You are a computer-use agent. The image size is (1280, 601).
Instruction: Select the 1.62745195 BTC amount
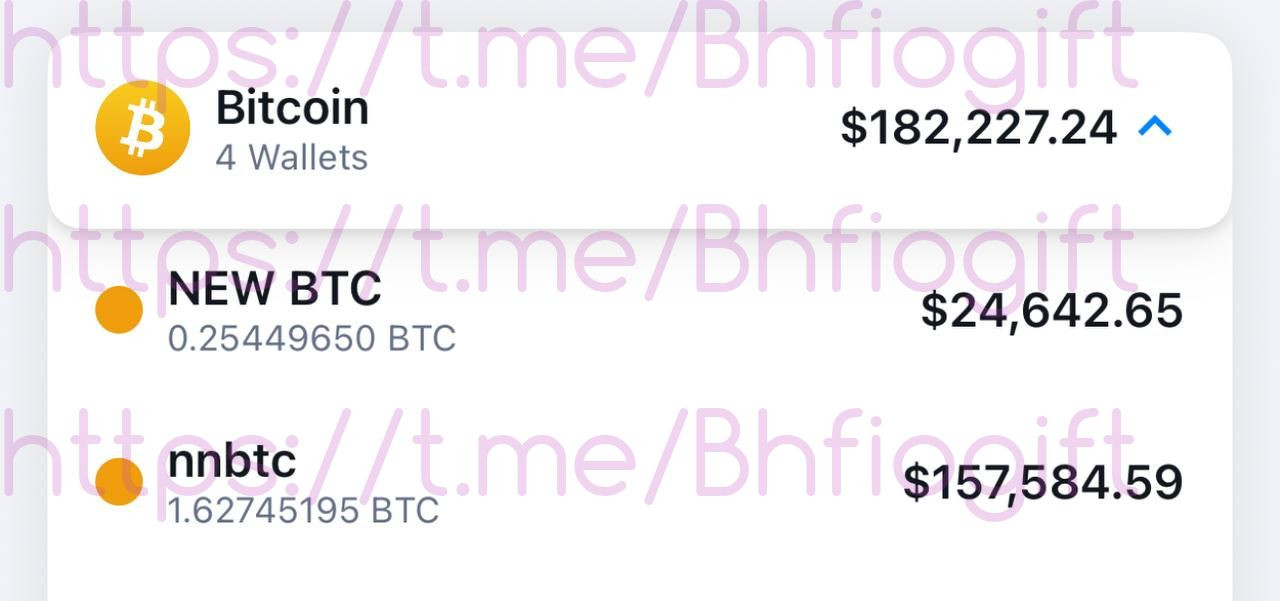[304, 511]
